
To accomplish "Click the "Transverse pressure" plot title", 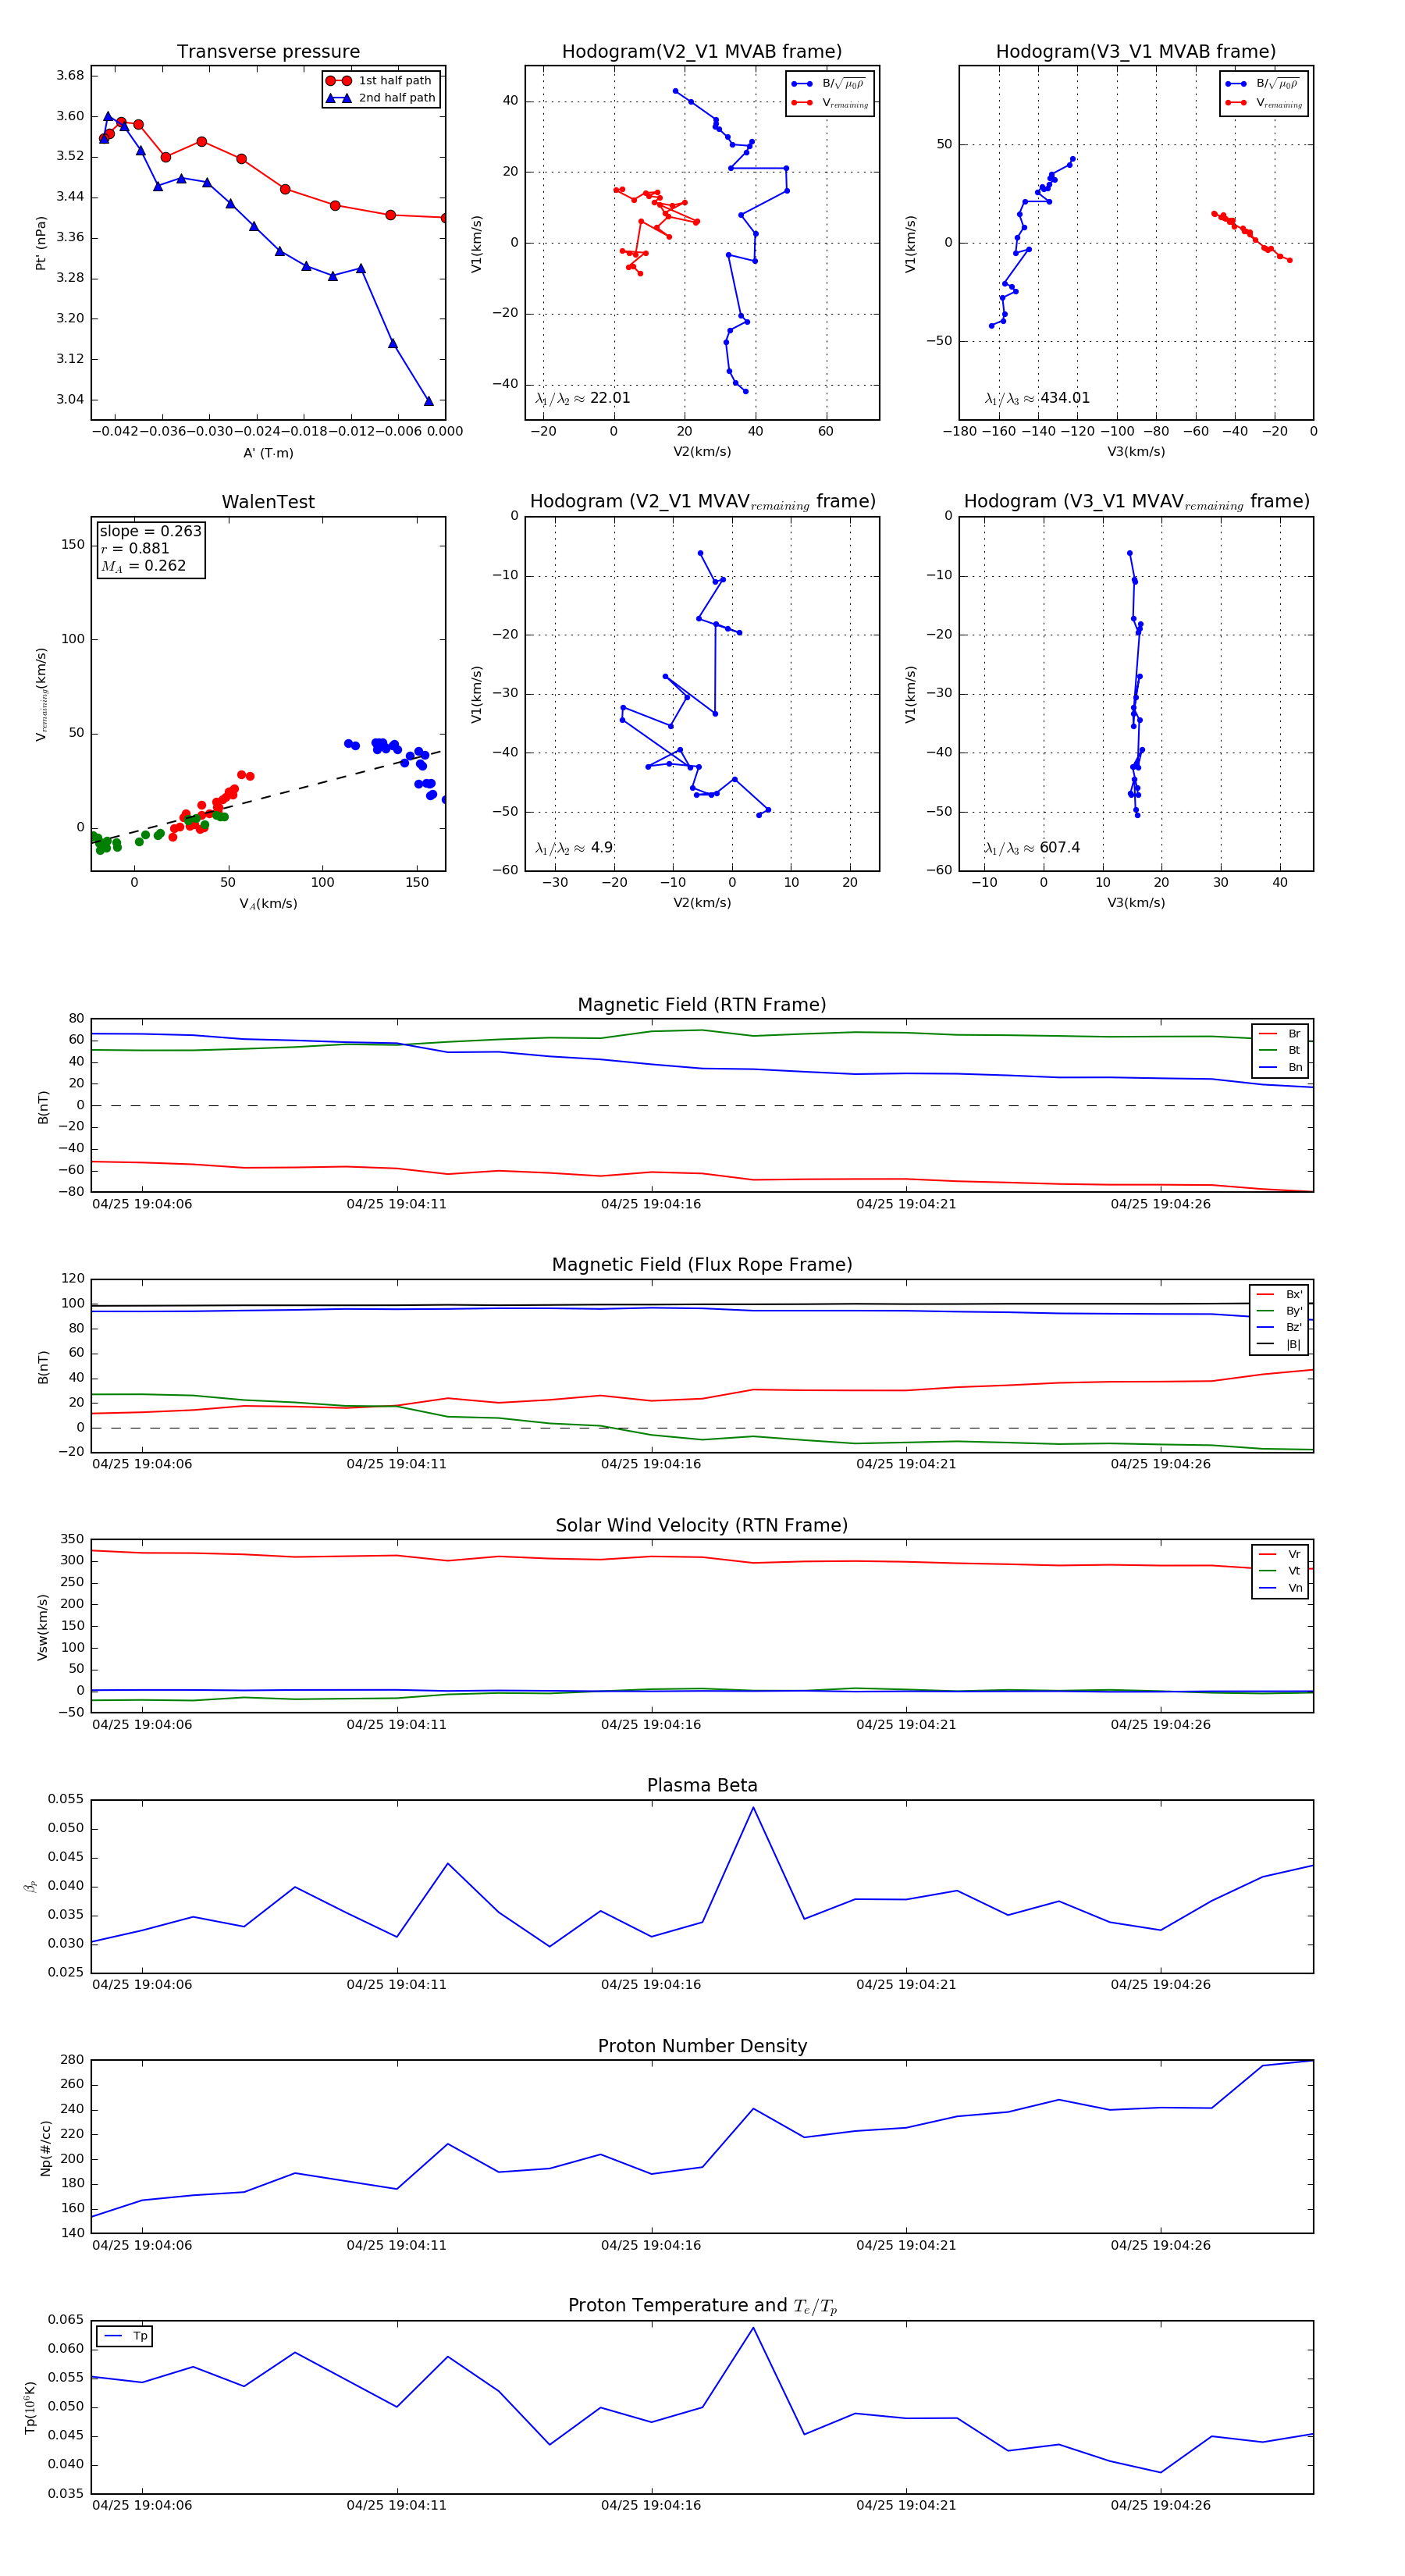I will click(268, 51).
